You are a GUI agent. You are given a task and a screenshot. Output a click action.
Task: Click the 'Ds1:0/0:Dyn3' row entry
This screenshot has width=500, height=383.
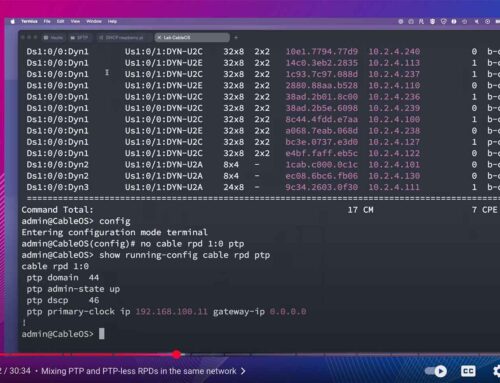58,187
